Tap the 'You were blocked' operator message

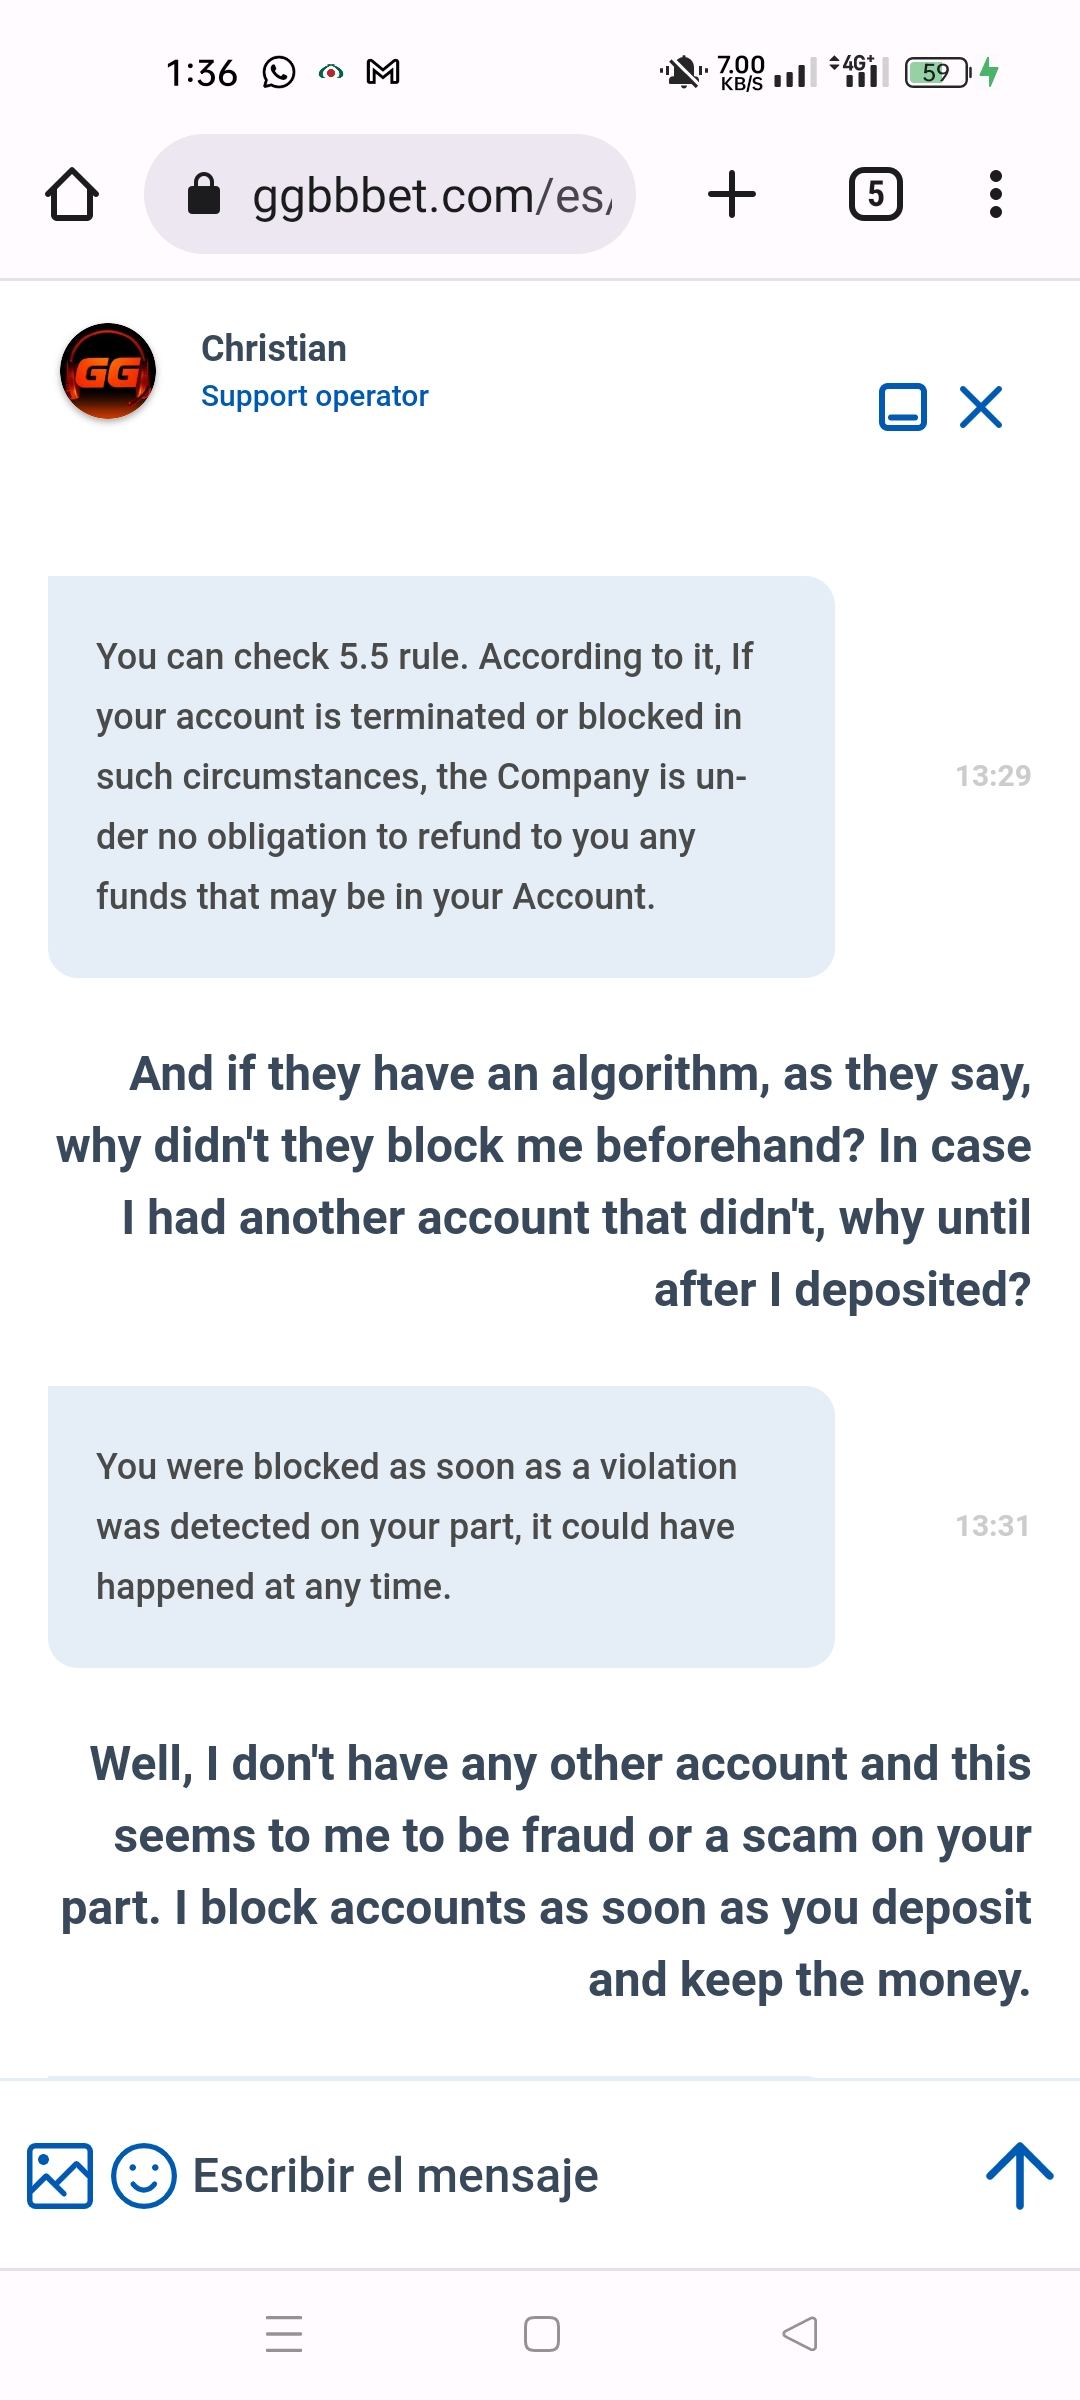click(441, 1527)
